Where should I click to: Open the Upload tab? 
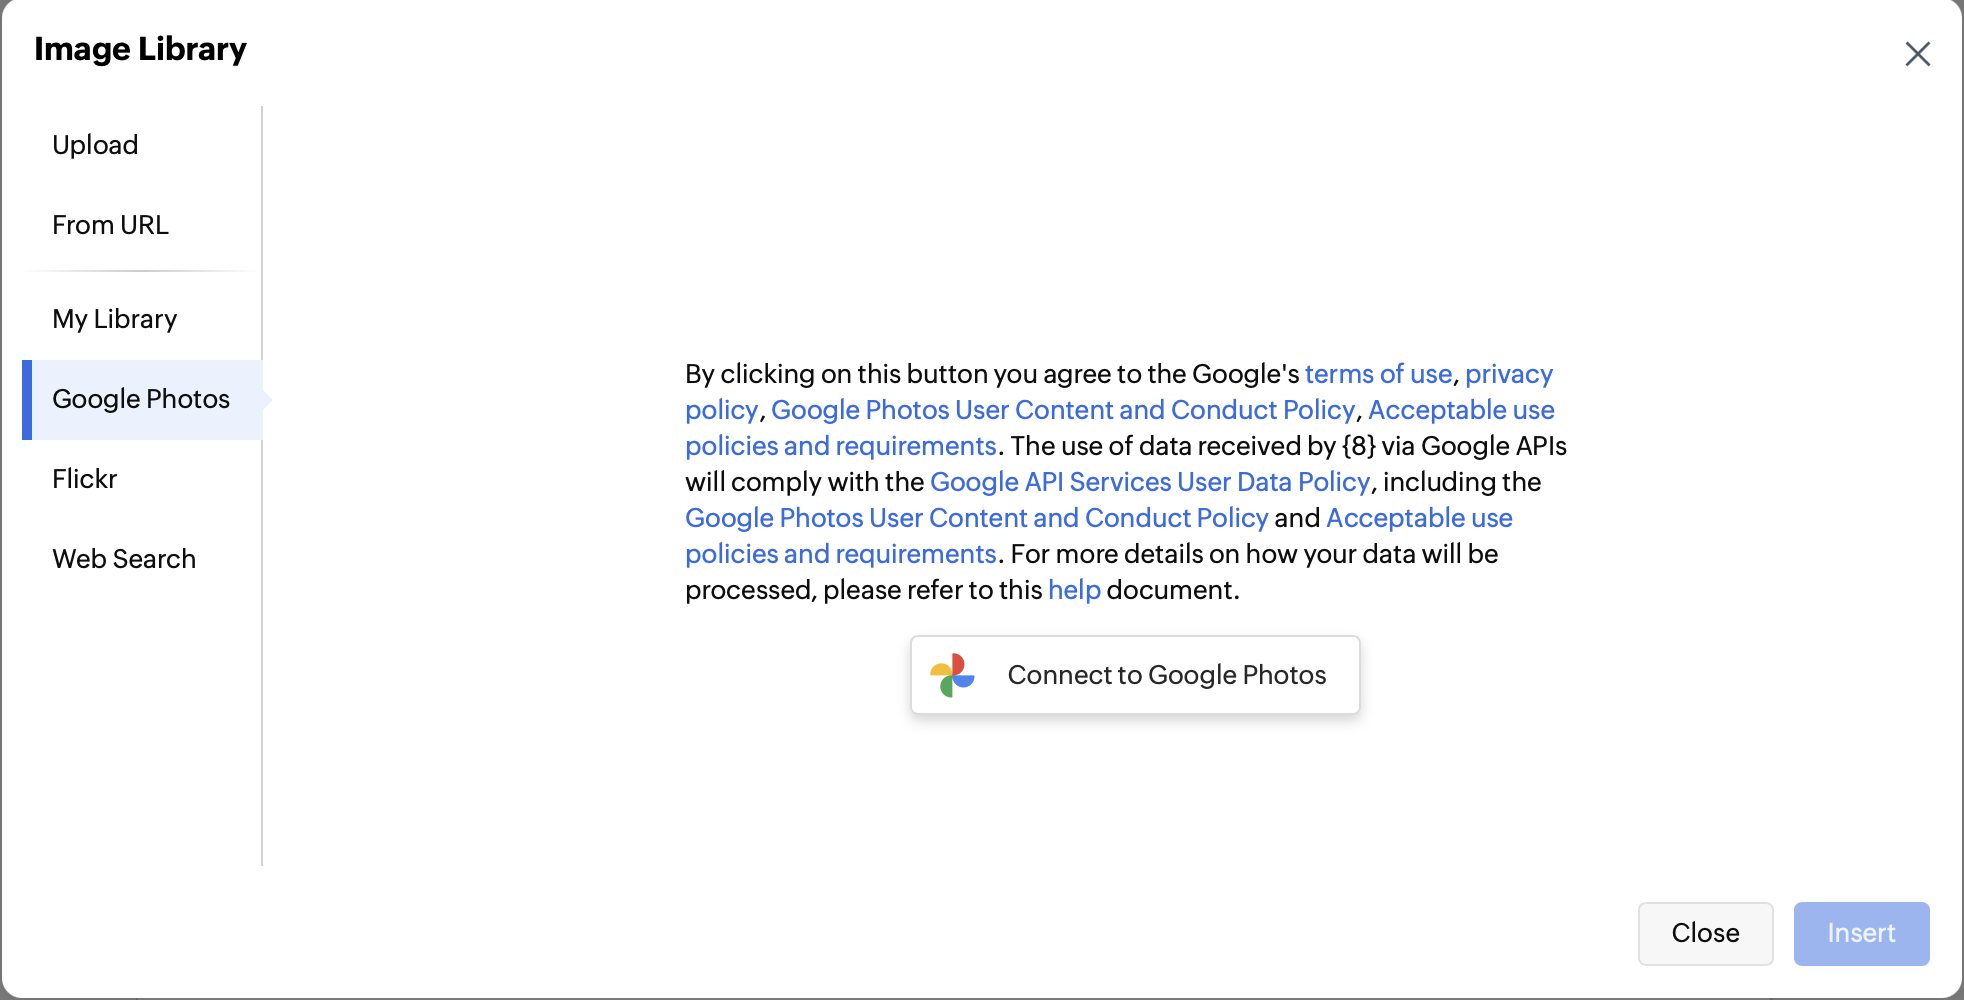[95, 145]
